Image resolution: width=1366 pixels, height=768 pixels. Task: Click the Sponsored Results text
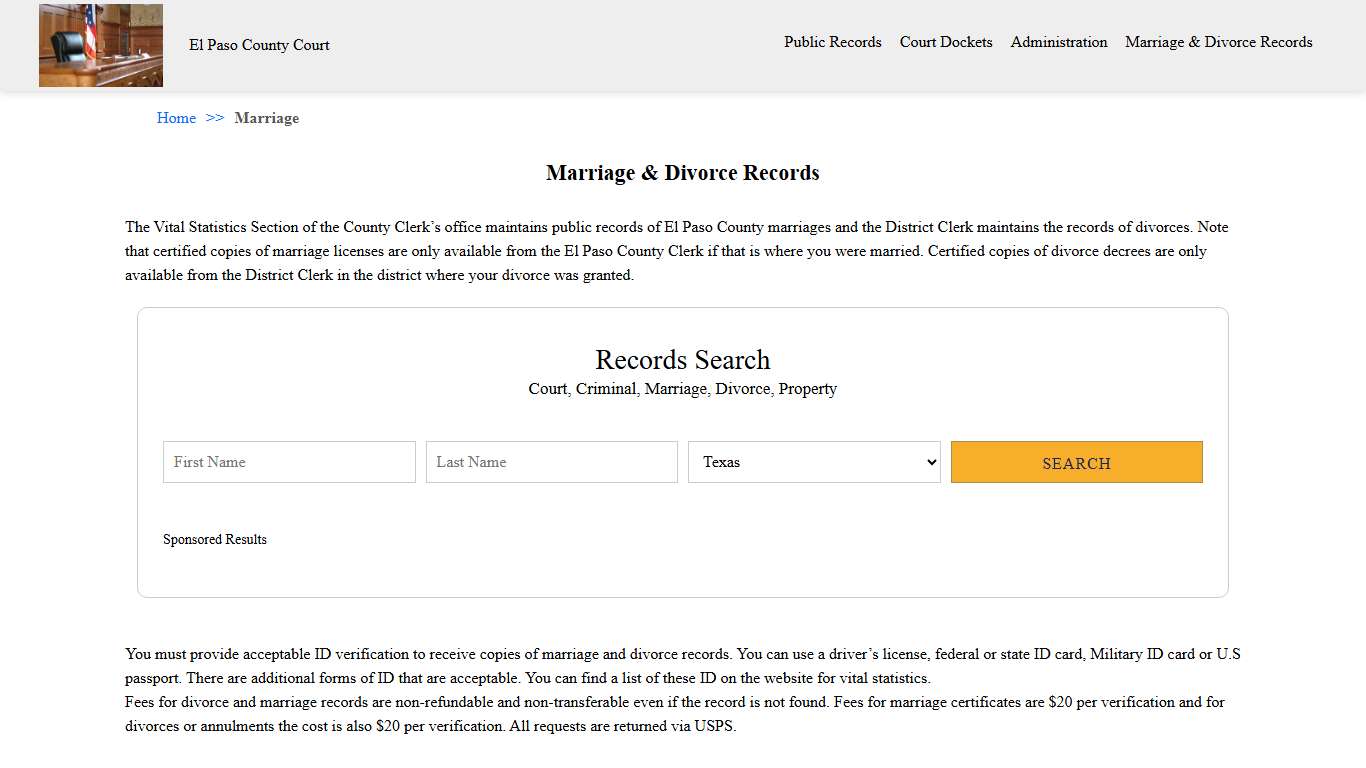(x=214, y=539)
